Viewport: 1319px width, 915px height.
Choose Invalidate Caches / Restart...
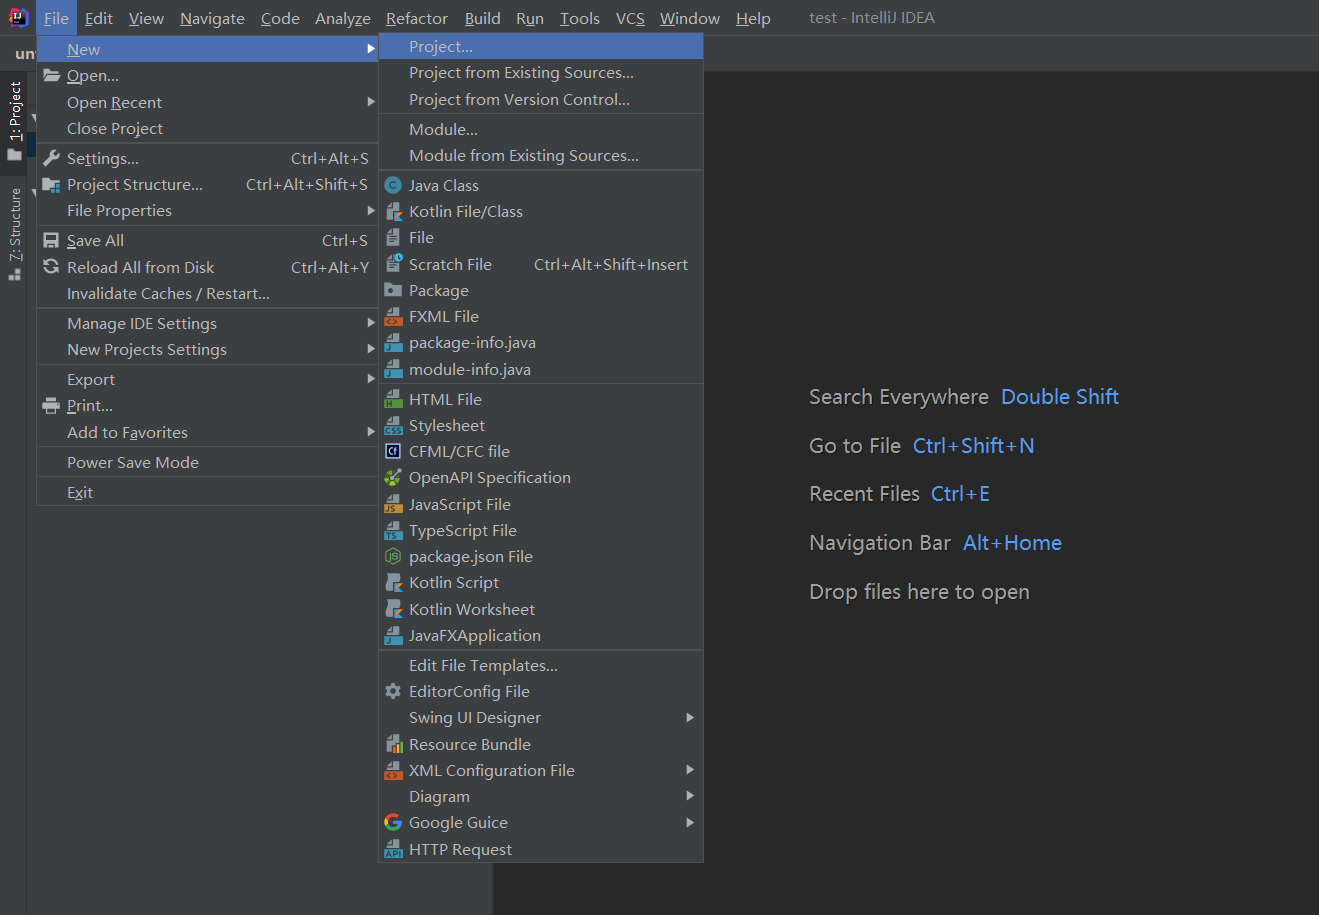(207, 294)
